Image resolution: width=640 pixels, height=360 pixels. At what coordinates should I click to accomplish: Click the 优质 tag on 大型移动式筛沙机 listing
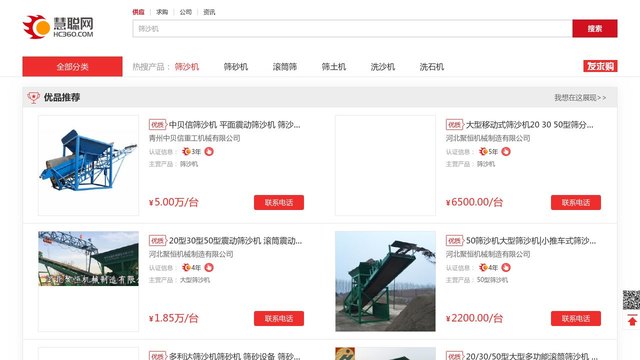point(455,124)
